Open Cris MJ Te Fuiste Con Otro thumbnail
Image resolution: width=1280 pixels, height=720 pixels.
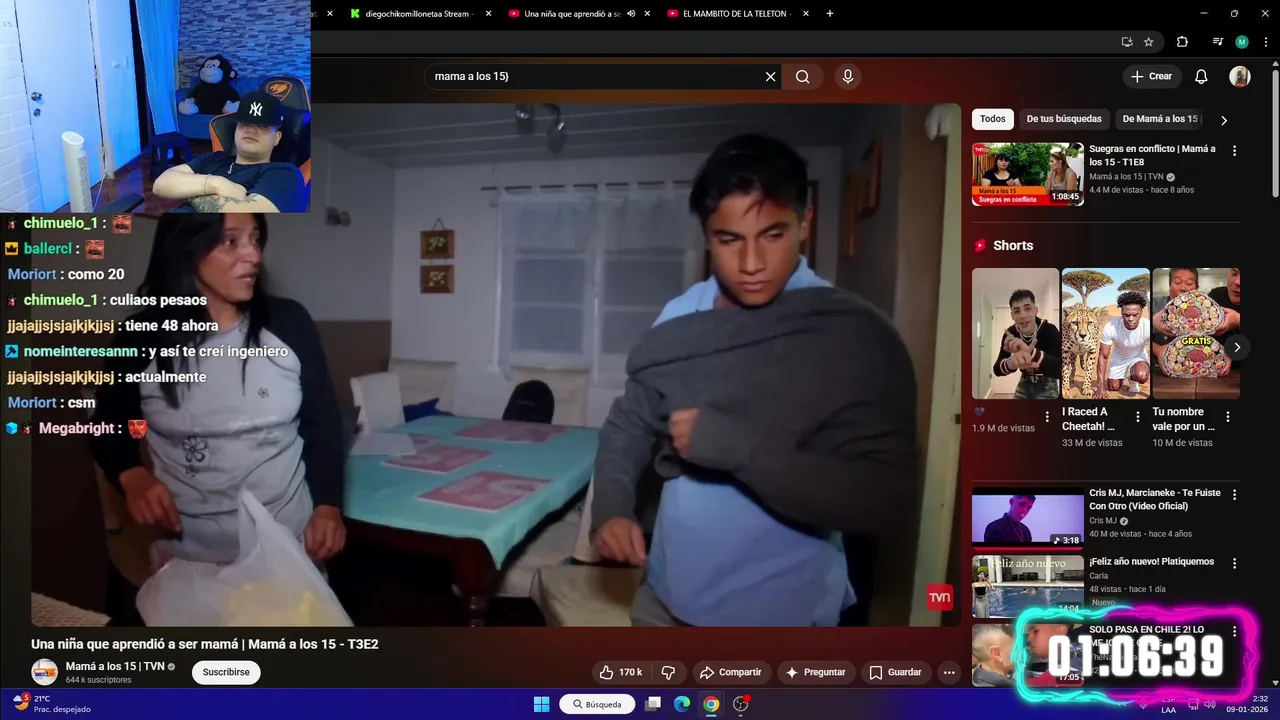1028,517
